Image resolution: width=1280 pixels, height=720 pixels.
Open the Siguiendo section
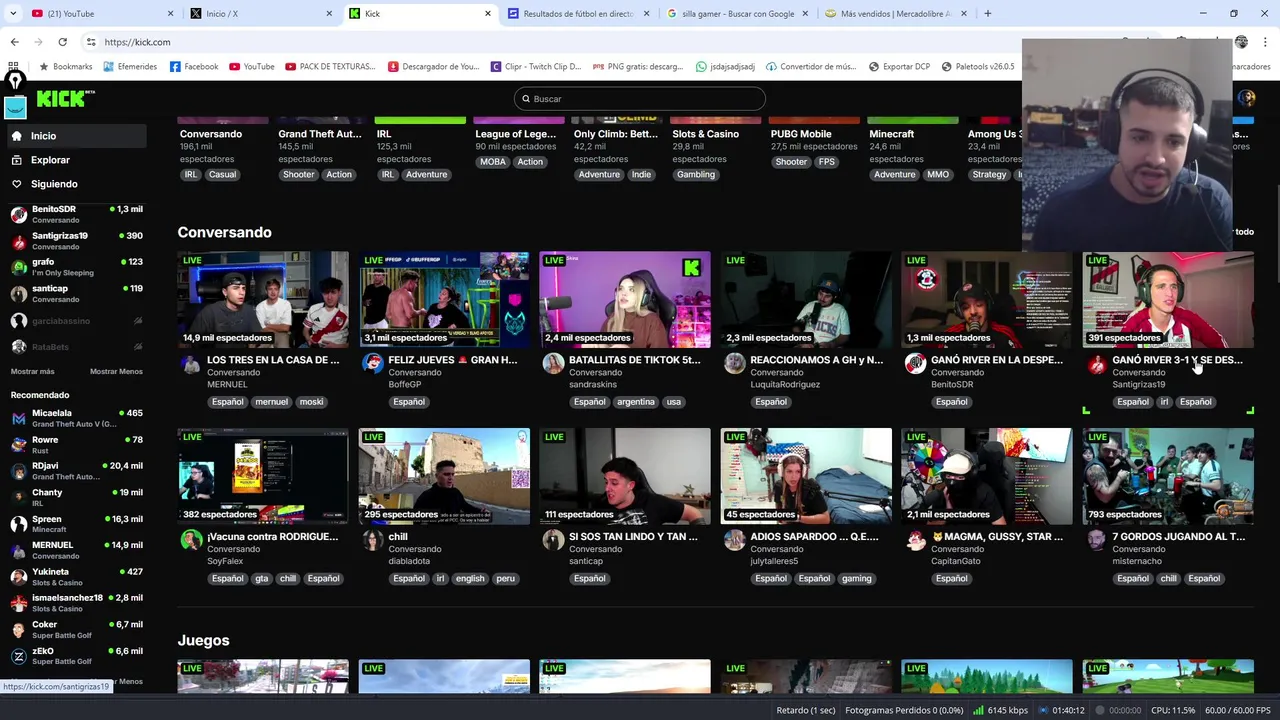[x=54, y=184]
